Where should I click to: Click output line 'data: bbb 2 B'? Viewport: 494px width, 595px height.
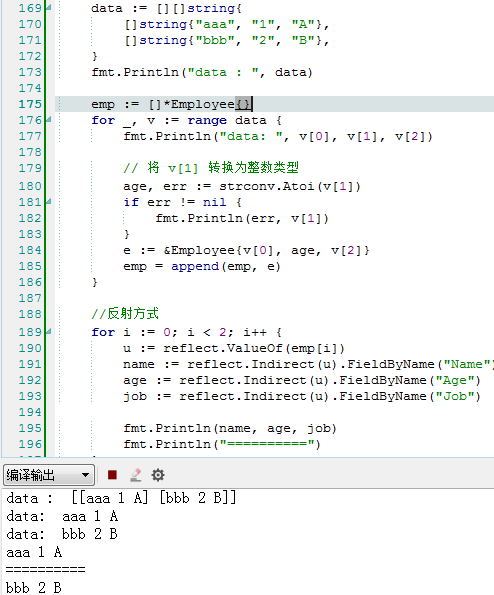[x=62, y=534]
